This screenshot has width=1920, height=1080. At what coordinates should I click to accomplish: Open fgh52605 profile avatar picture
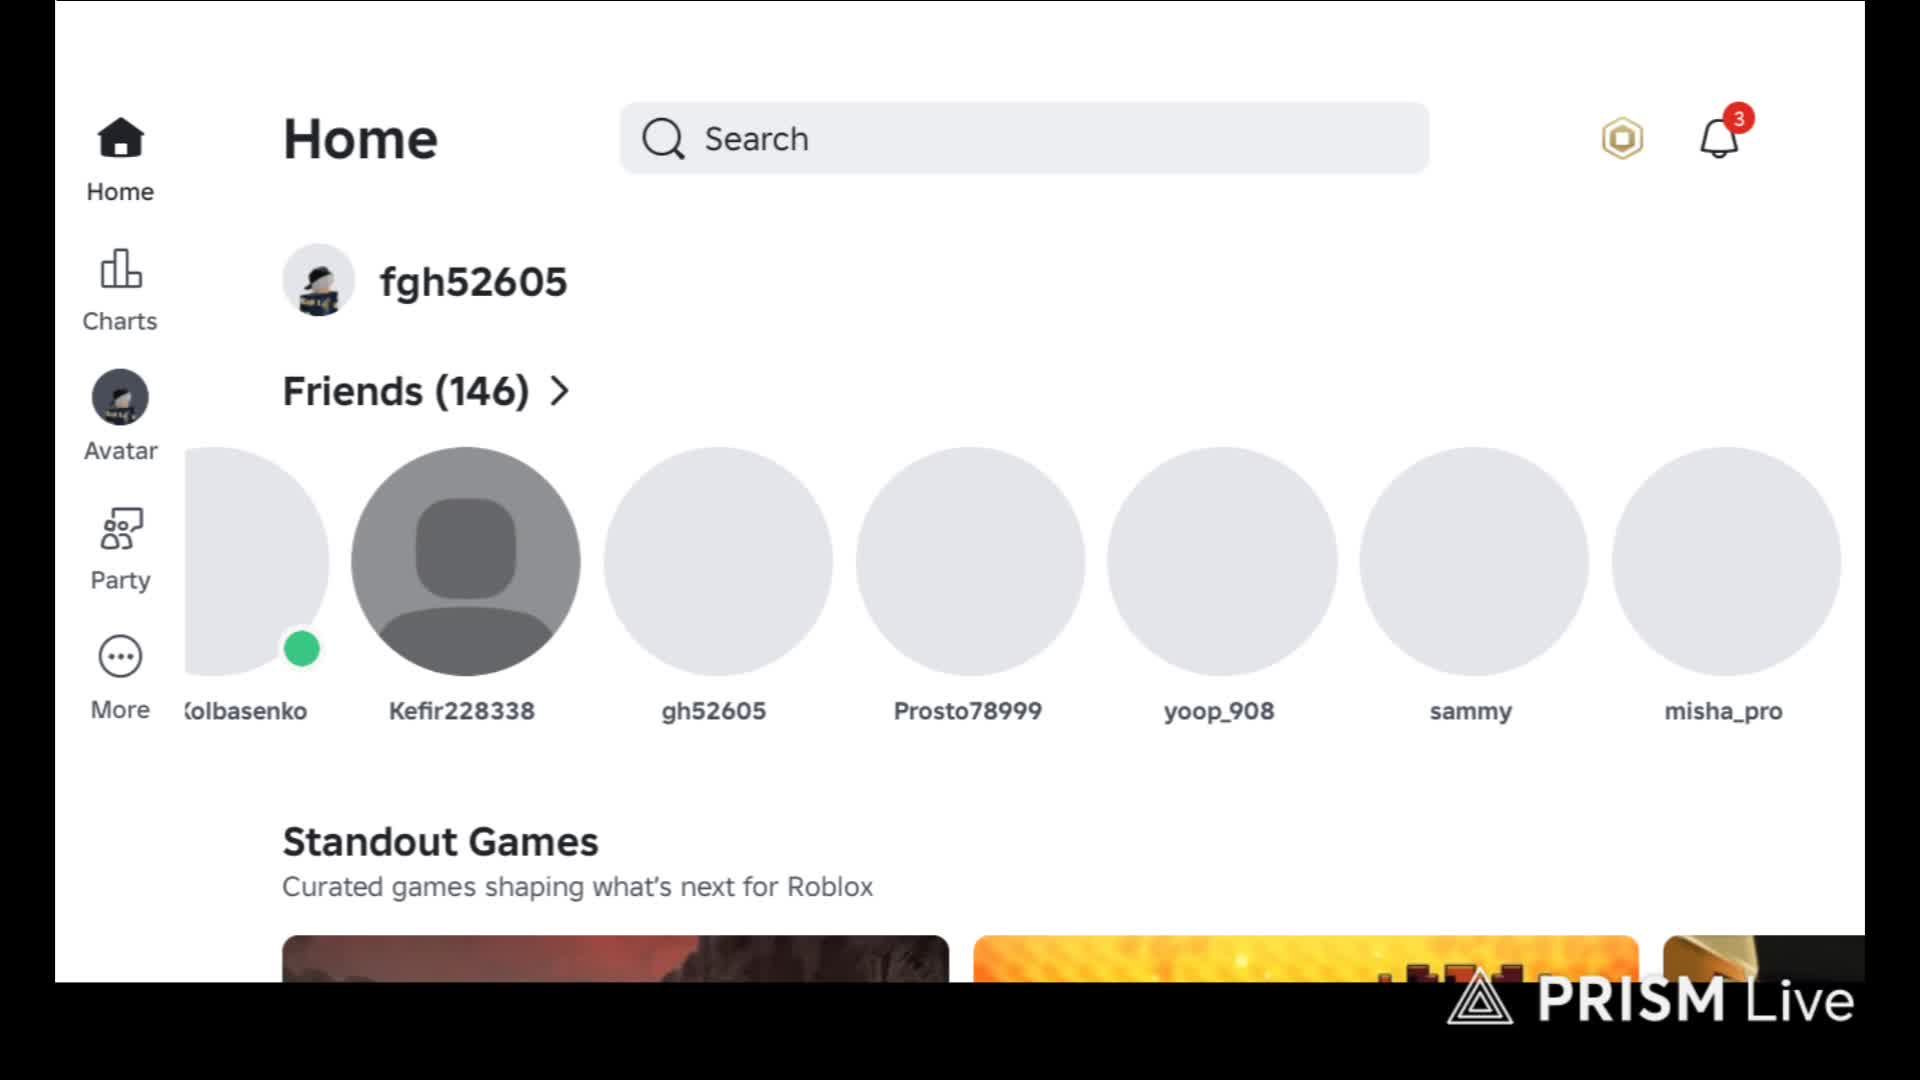click(319, 281)
